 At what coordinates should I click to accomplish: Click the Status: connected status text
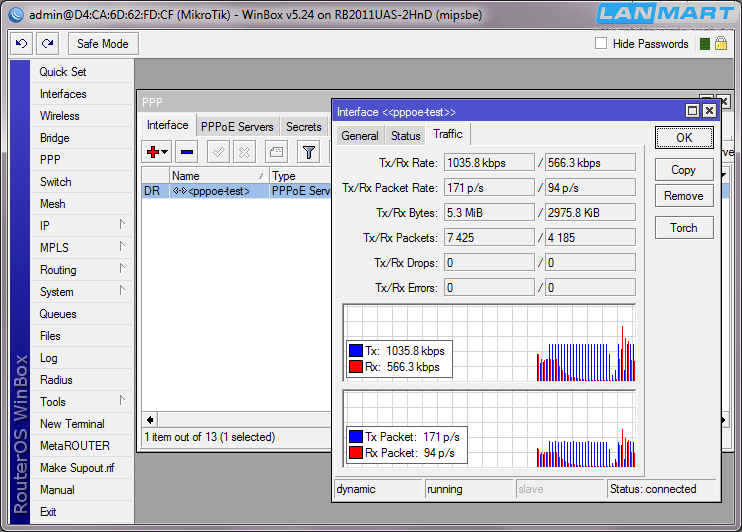pyautogui.click(x=653, y=489)
